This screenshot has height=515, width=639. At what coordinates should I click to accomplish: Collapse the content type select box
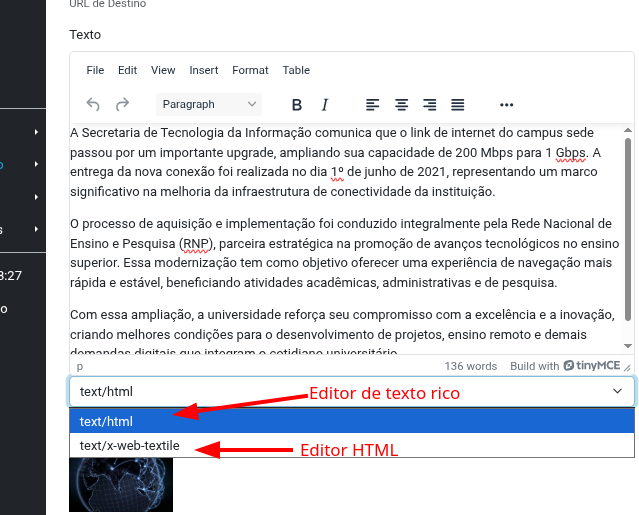pos(352,392)
